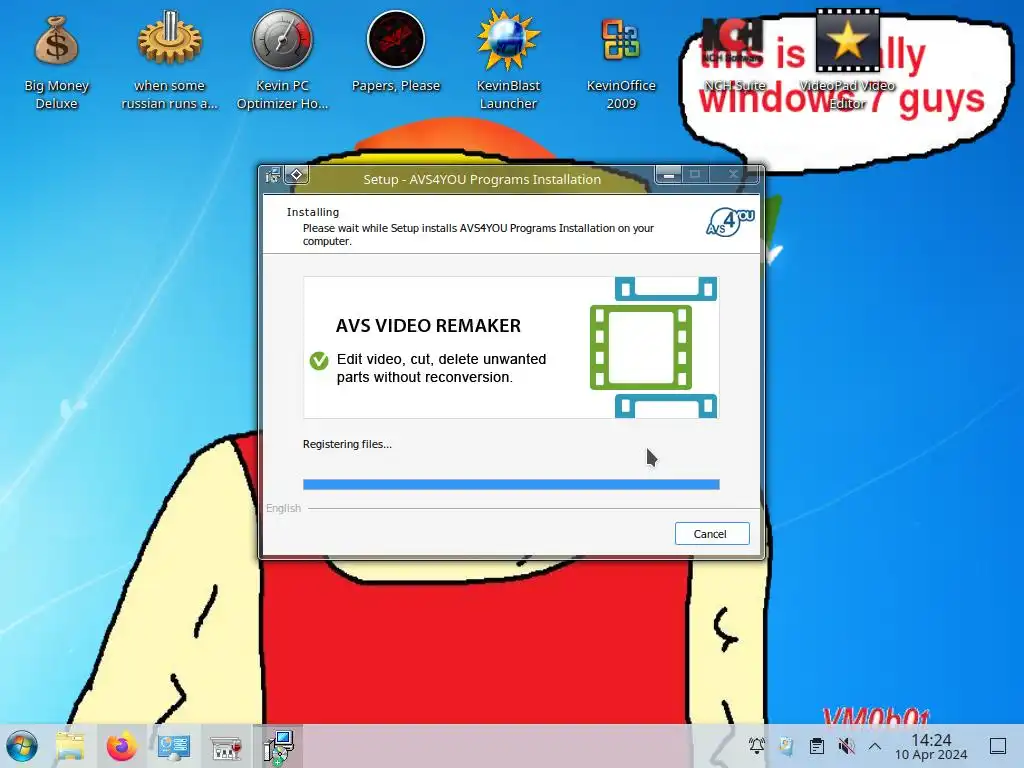Click the title text 'Setup - AVS4YOU Programs Installation'
Viewport: 1024px width, 768px height.
(482, 180)
